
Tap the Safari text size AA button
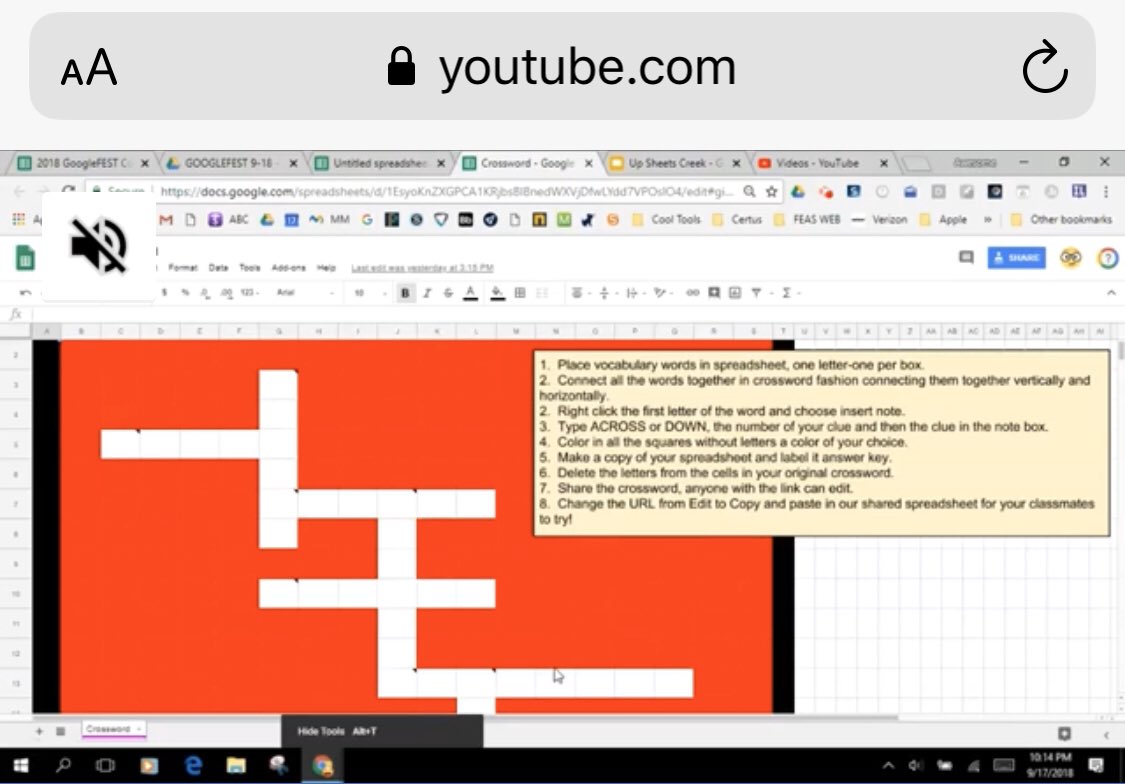(89, 68)
